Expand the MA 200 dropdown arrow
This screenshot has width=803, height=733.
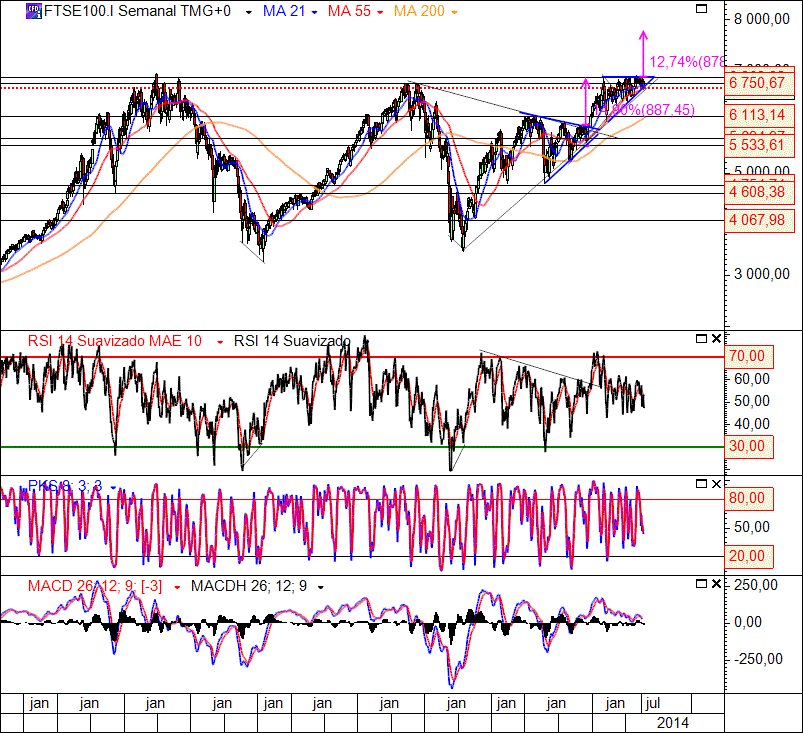(x=455, y=13)
